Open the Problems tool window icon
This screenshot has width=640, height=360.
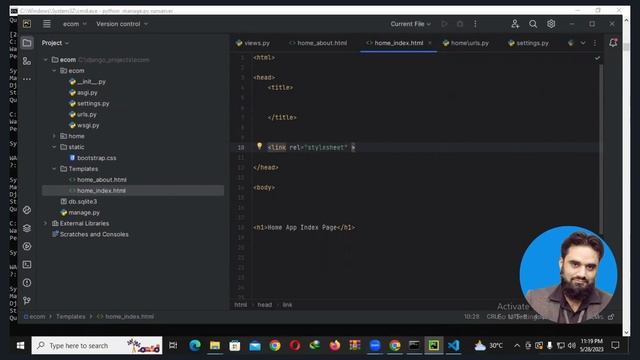[27, 282]
